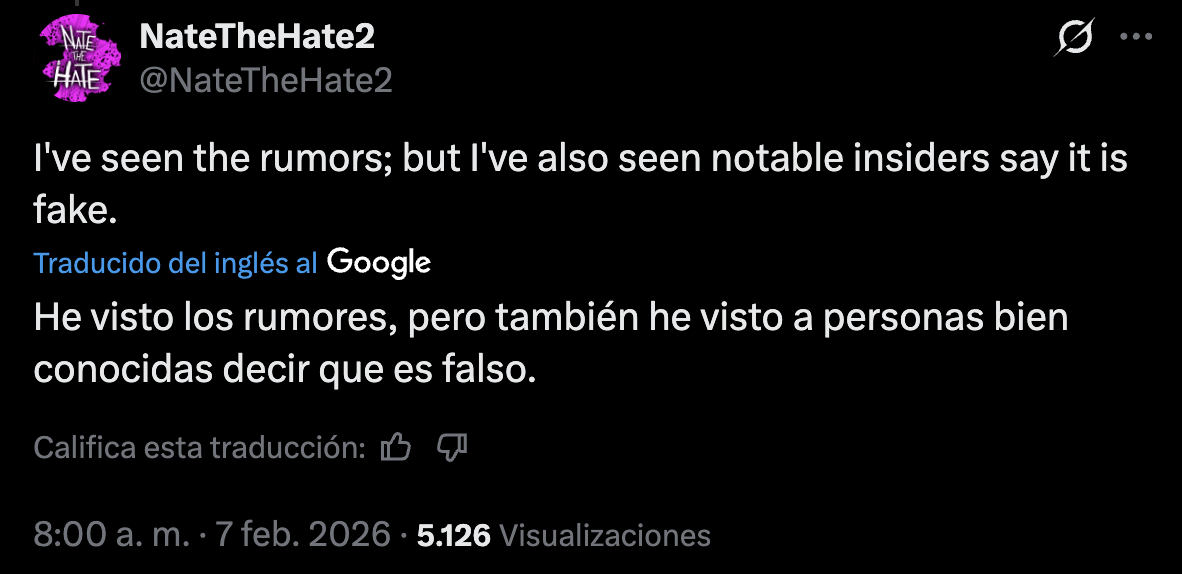Click the Visualizaciones label
Screen dimensions: 1182x574
604,536
